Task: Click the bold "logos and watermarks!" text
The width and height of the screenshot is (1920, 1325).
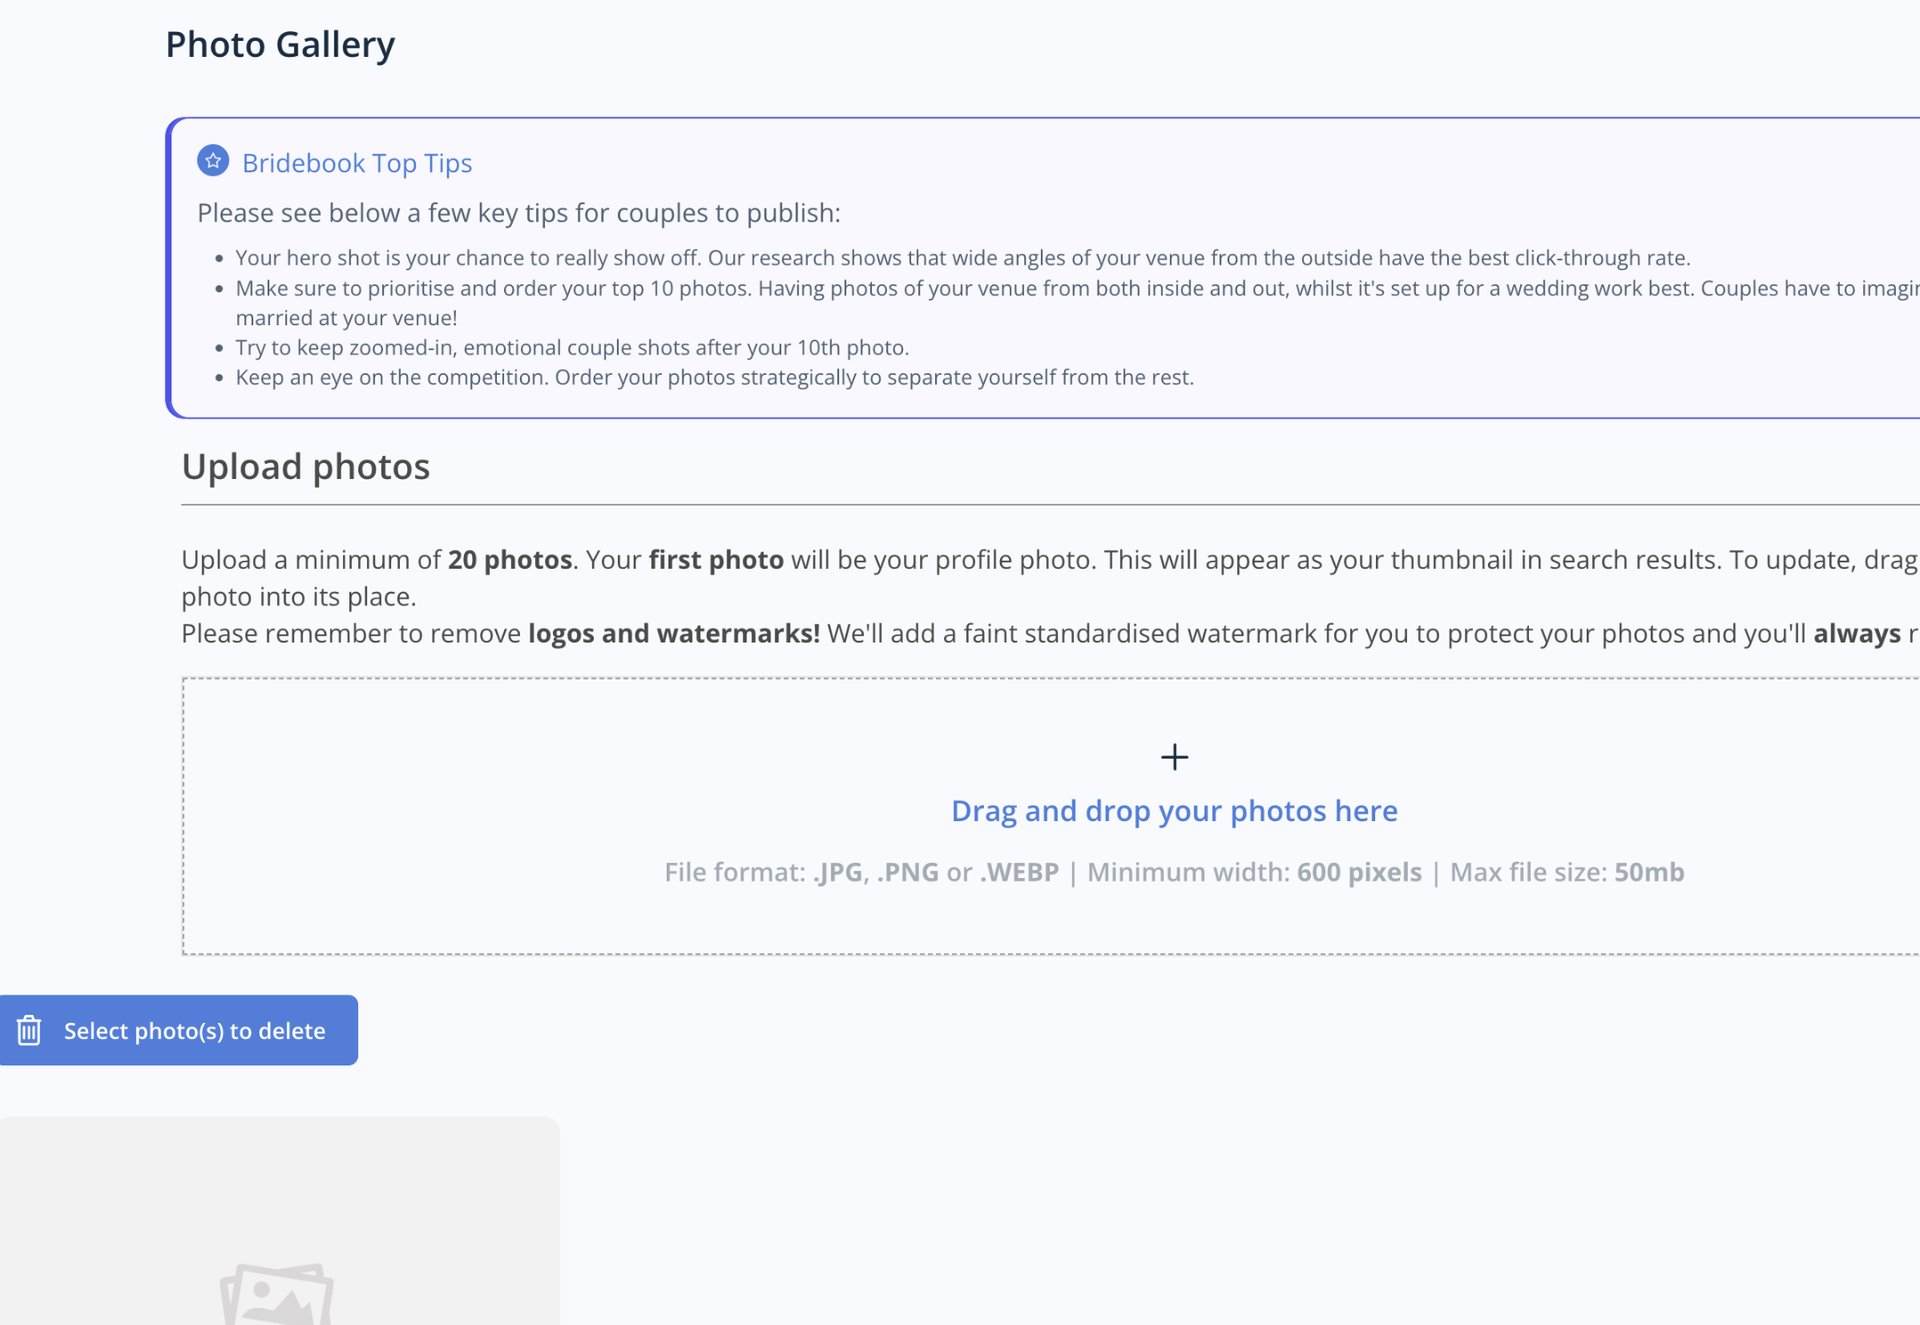Action: 673,634
